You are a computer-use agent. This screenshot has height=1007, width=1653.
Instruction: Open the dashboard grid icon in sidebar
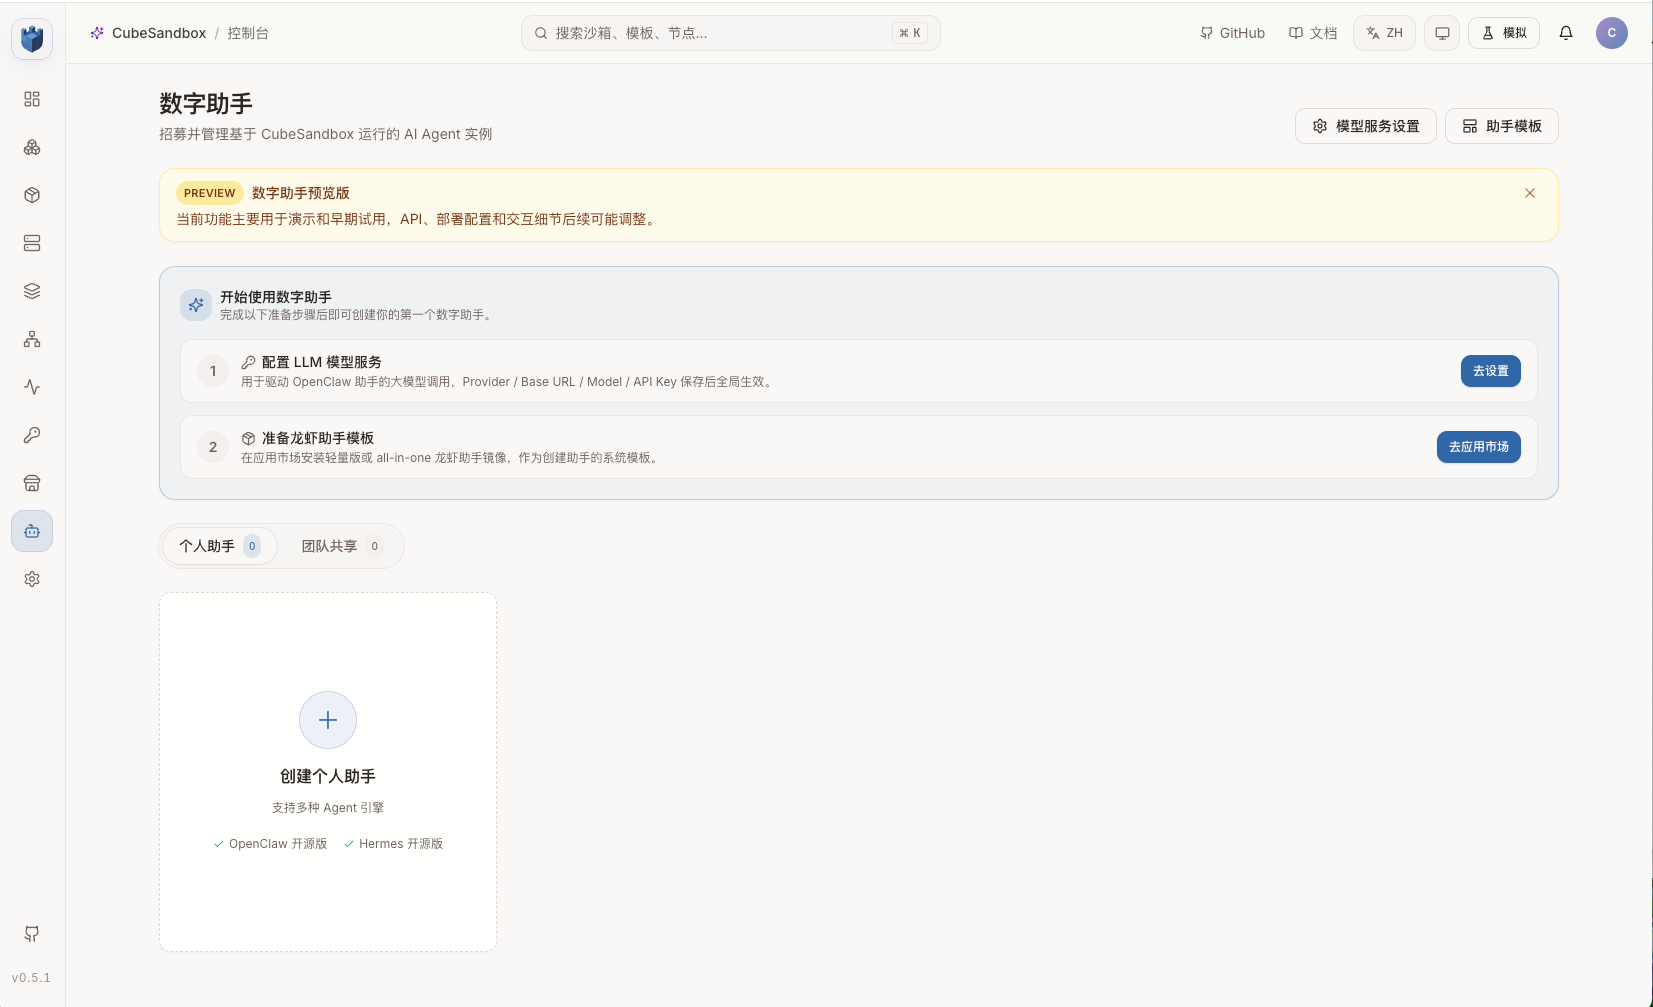[x=32, y=99]
